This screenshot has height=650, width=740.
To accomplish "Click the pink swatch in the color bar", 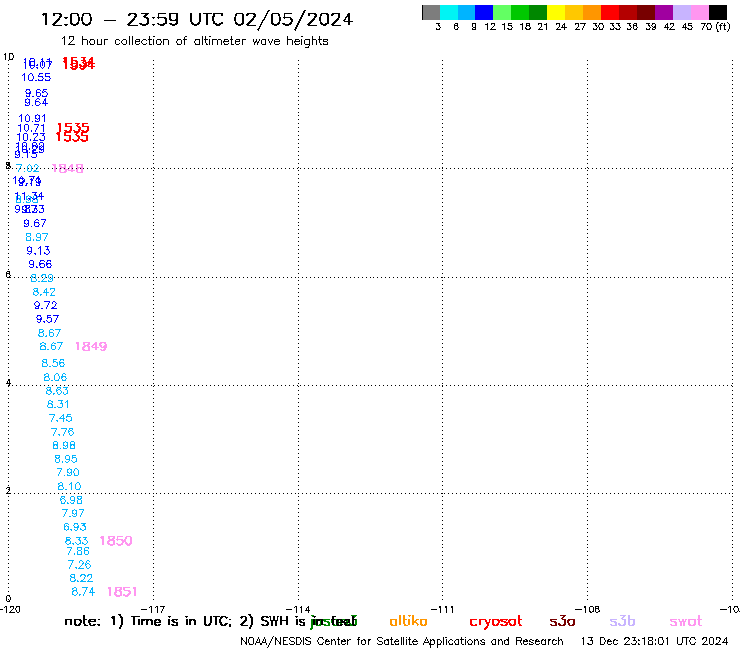I will tap(699, 12).
